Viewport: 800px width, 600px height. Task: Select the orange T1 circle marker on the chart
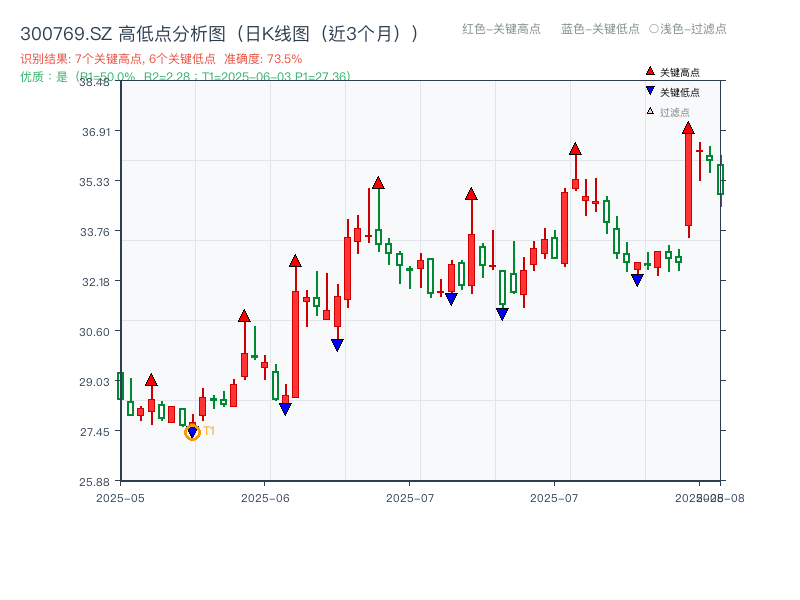[x=192, y=431]
